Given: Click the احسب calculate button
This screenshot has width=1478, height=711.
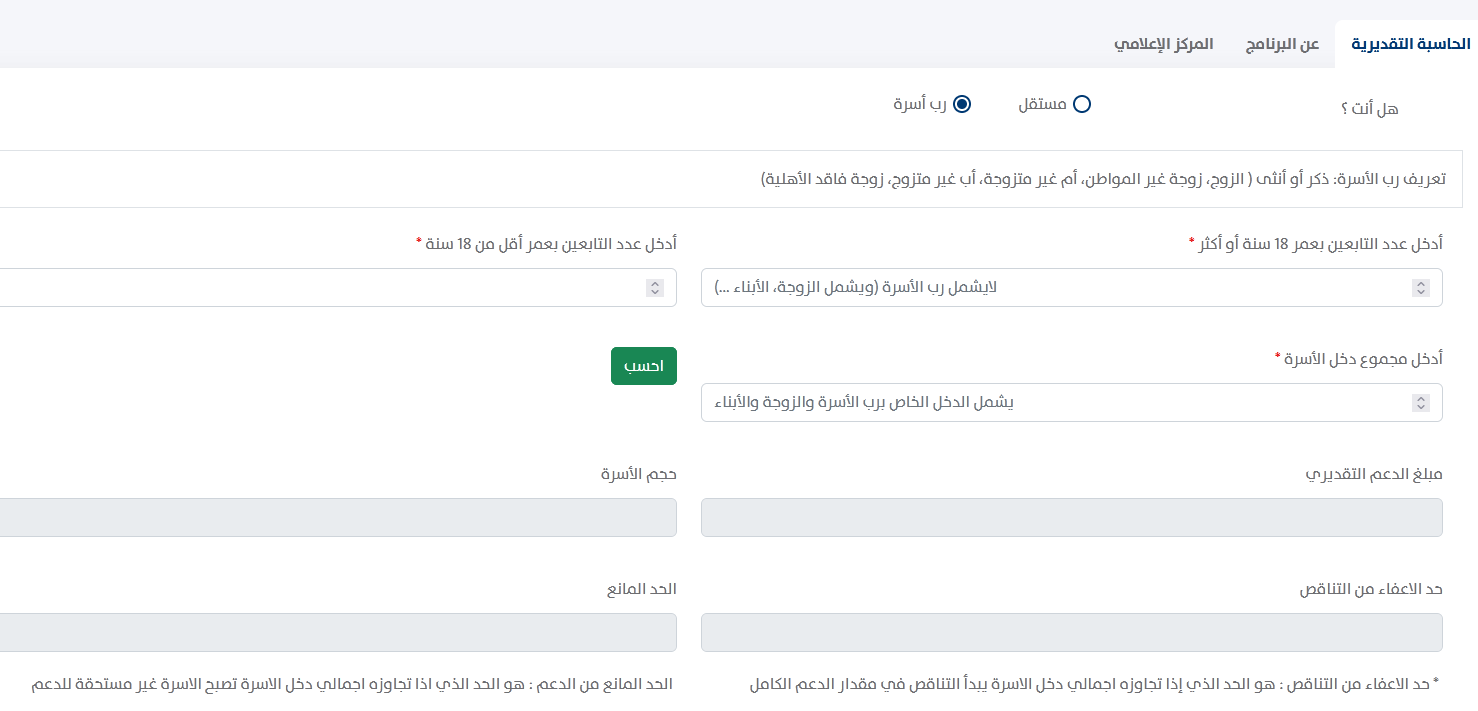Looking at the screenshot, I should [x=644, y=366].
